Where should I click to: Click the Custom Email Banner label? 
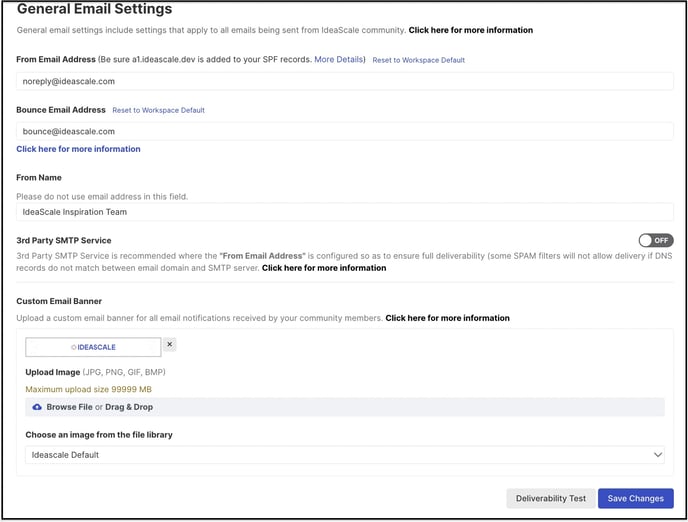click(59, 301)
